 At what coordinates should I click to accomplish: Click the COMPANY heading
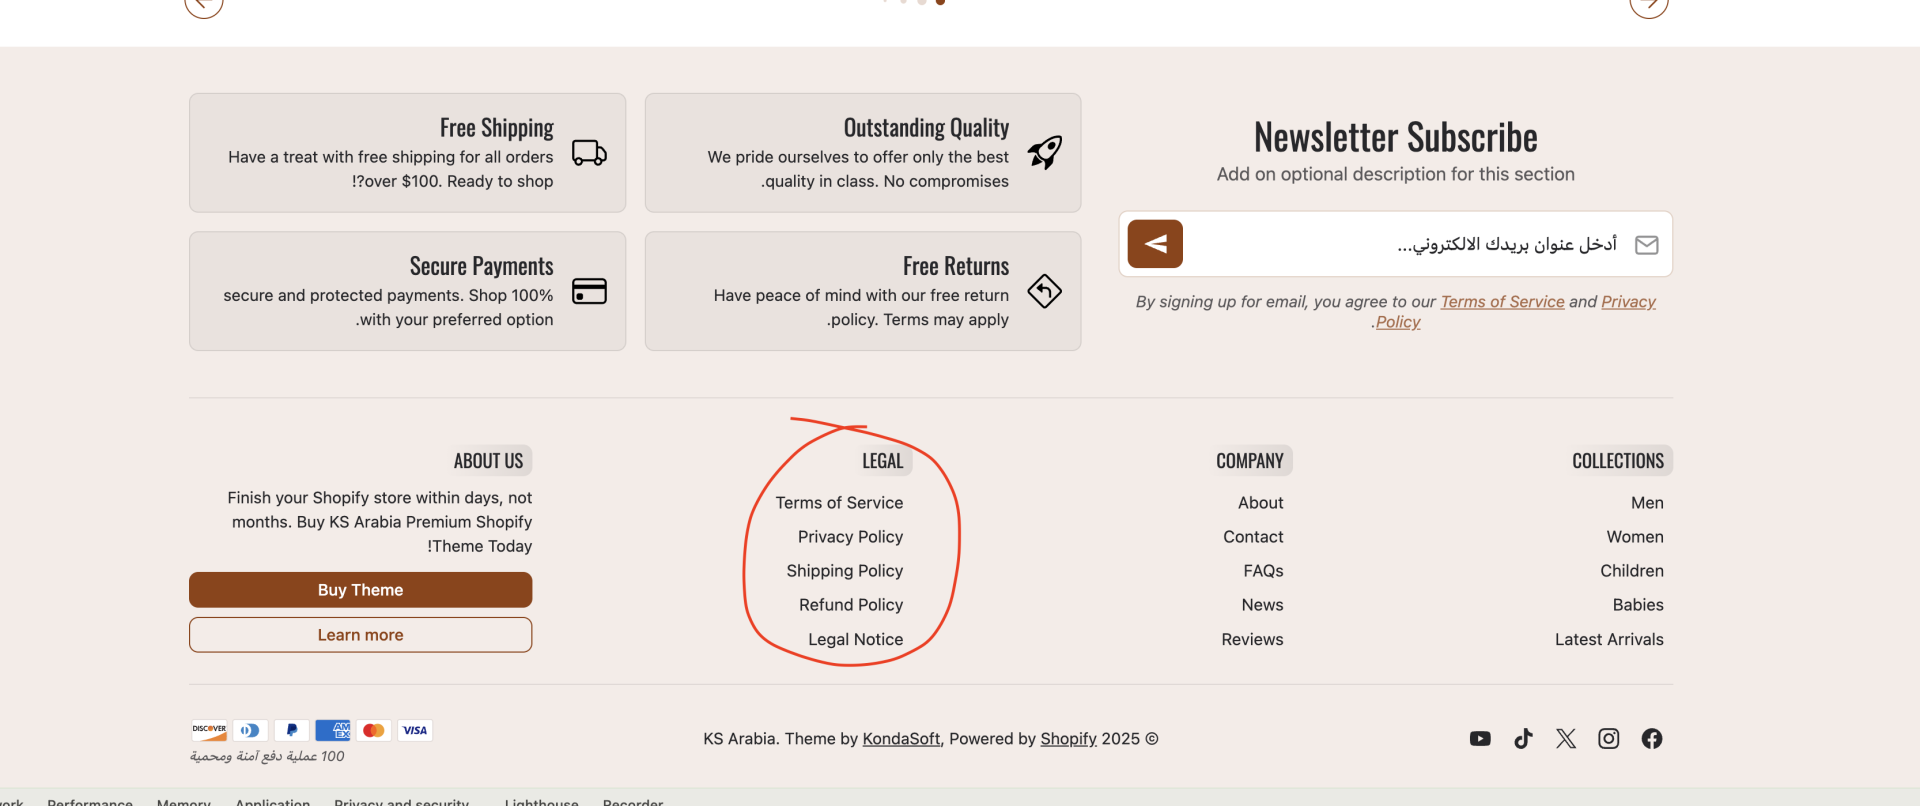coord(1250,461)
